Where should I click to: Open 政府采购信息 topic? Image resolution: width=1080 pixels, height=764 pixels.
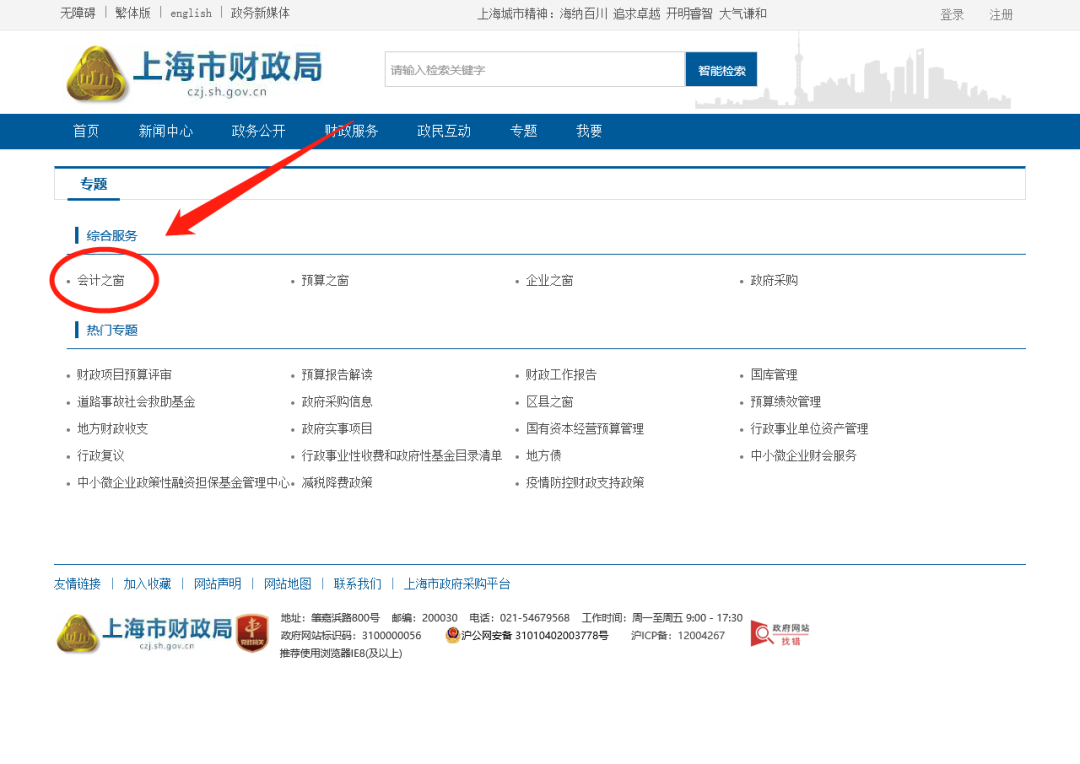coord(337,402)
